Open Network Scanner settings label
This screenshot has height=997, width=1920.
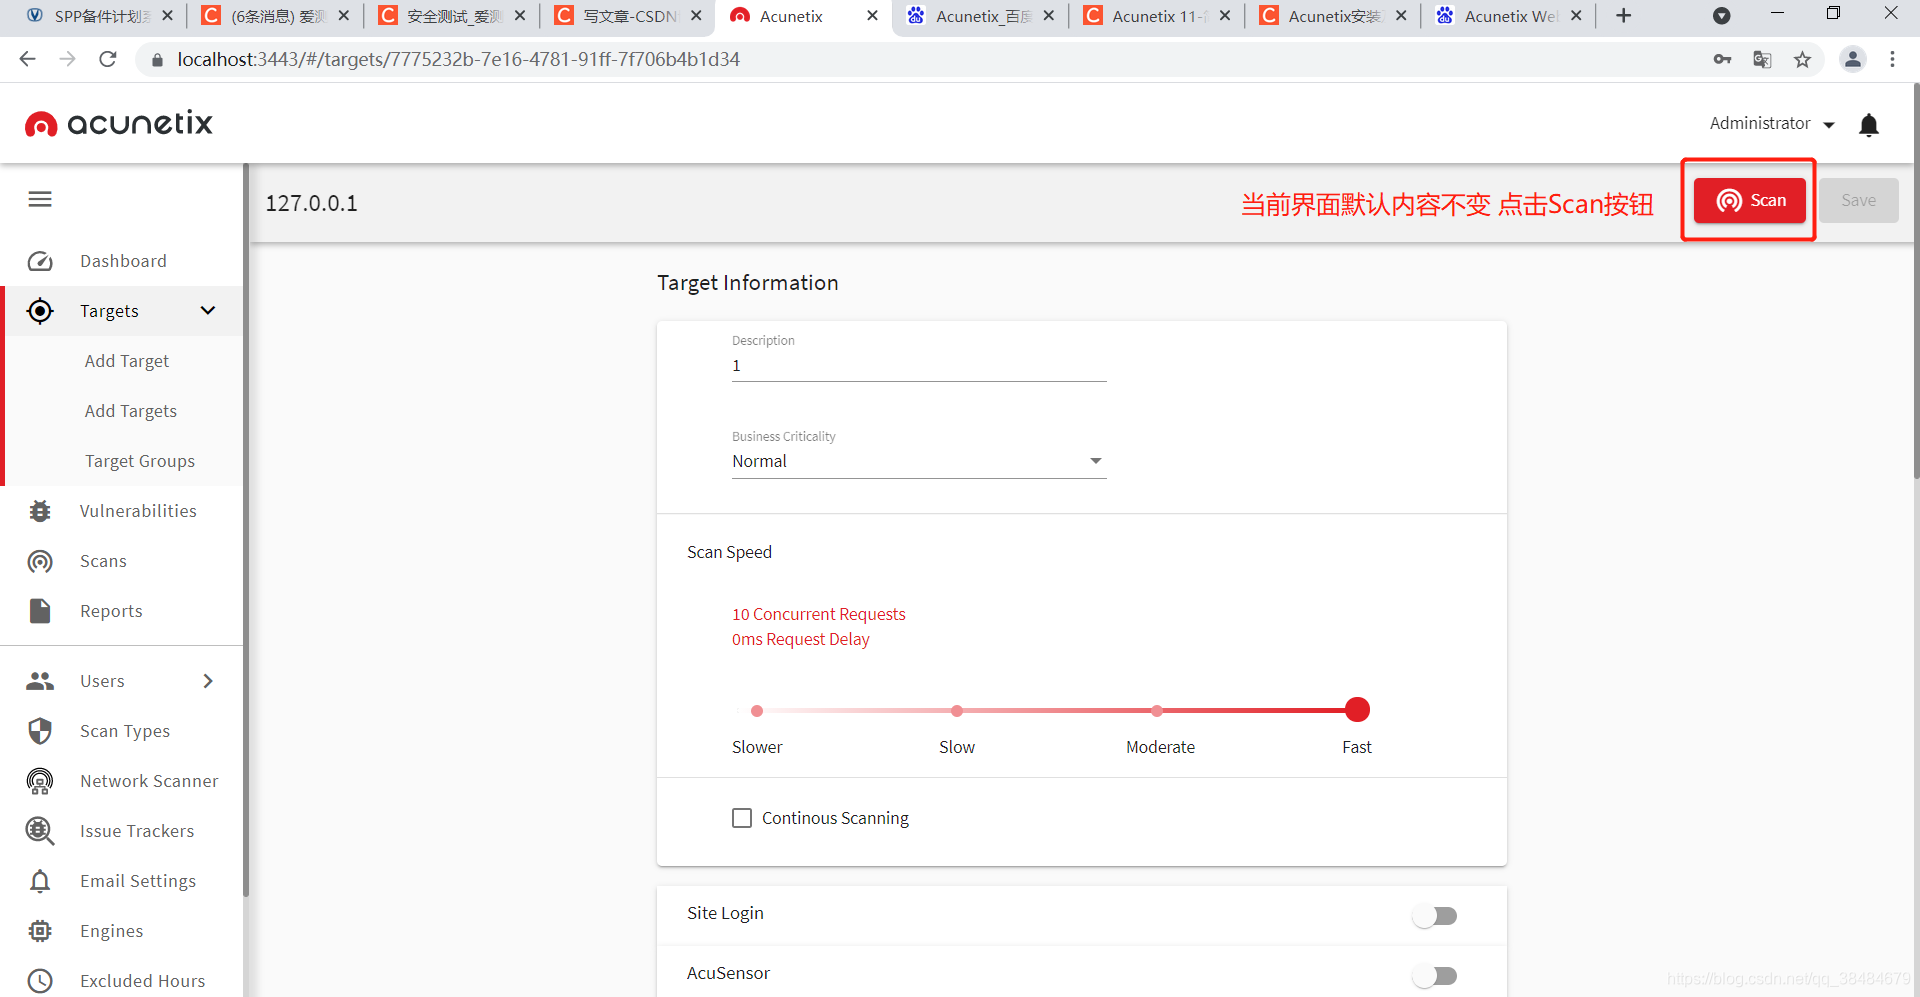coord(149,781)
